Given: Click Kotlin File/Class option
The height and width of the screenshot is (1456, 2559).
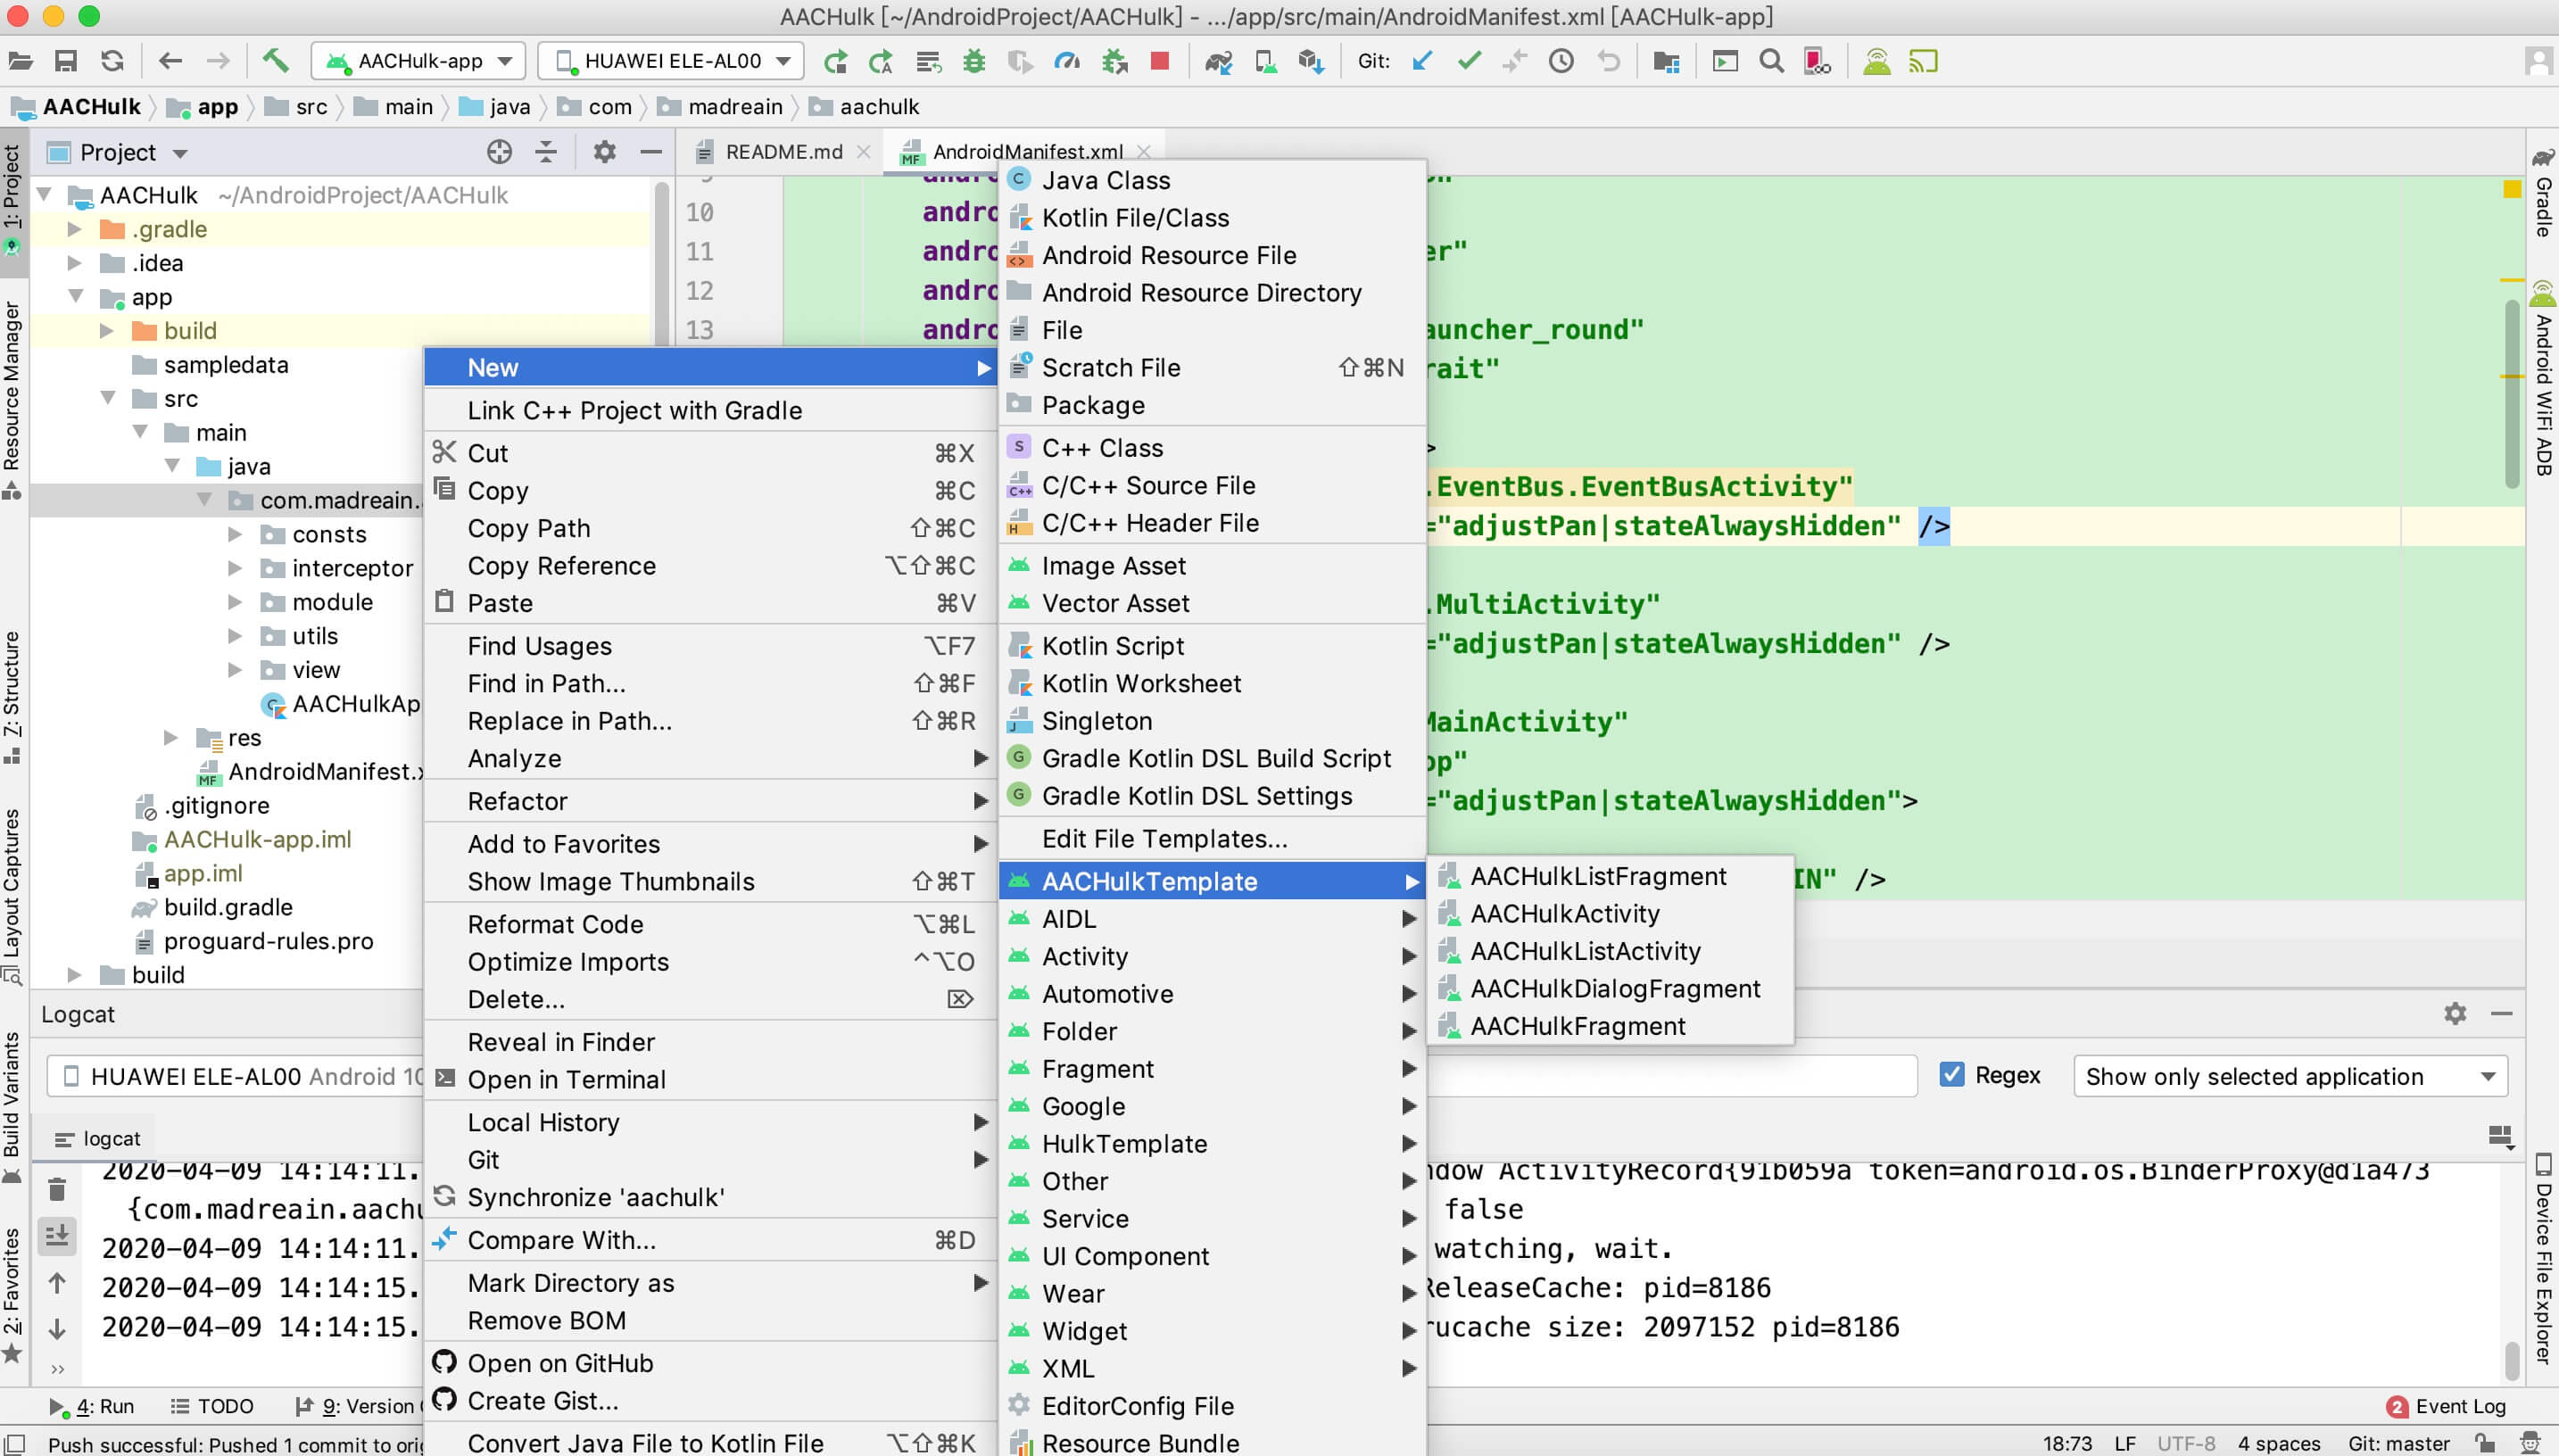Looking at the screenshot, I should (x=1134, y=218).
